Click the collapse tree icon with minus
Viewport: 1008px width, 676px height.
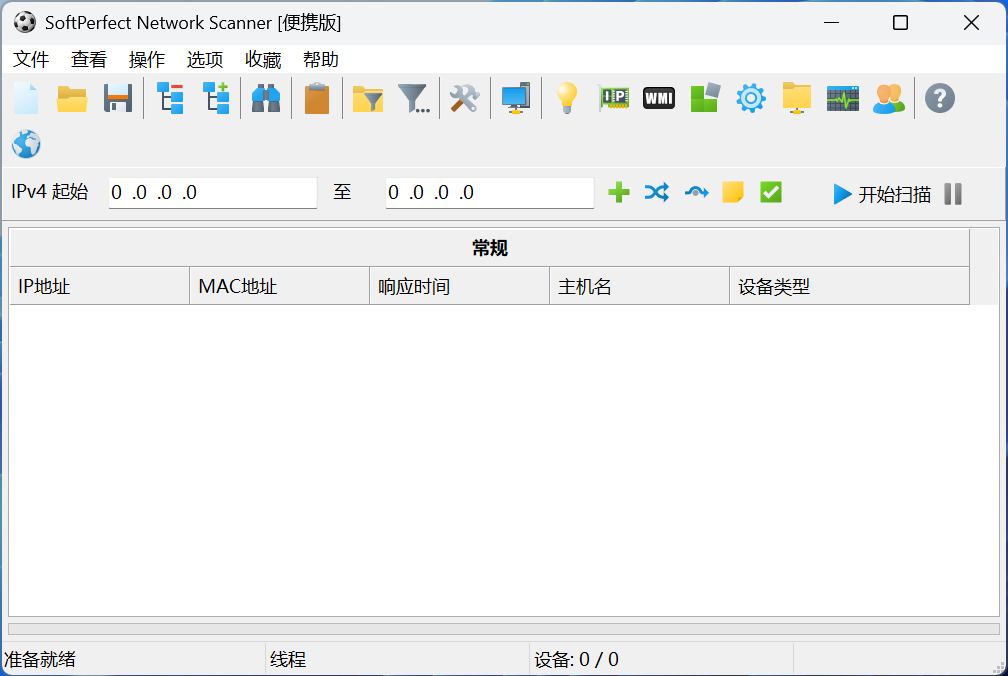pyautogui.click(x=170, y=98)
